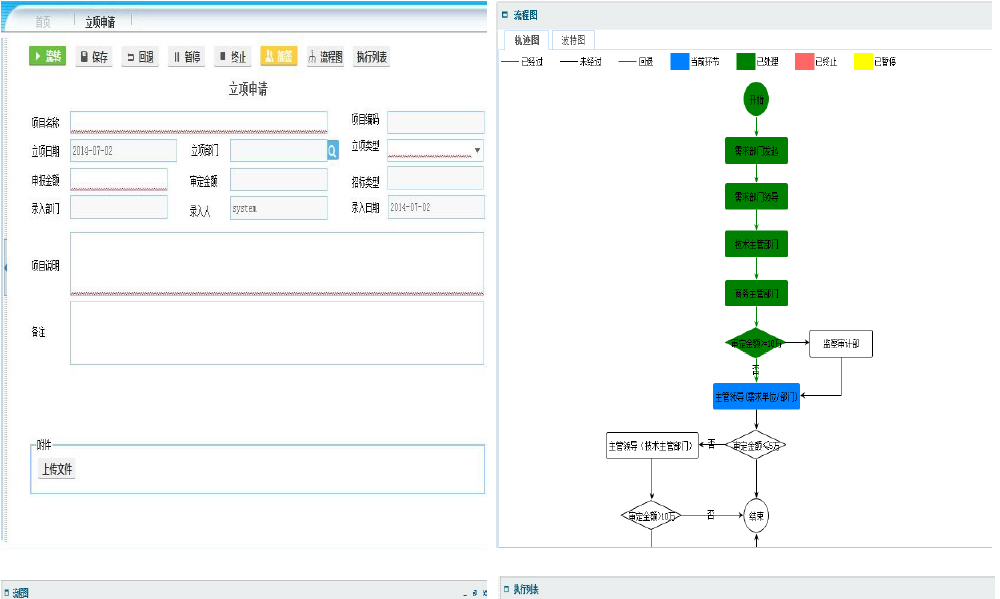This screenshot has width=1000, height=599.
Task: Click the blue 主管领导(需求单位/部门) node
Action: tap(756, 396)
